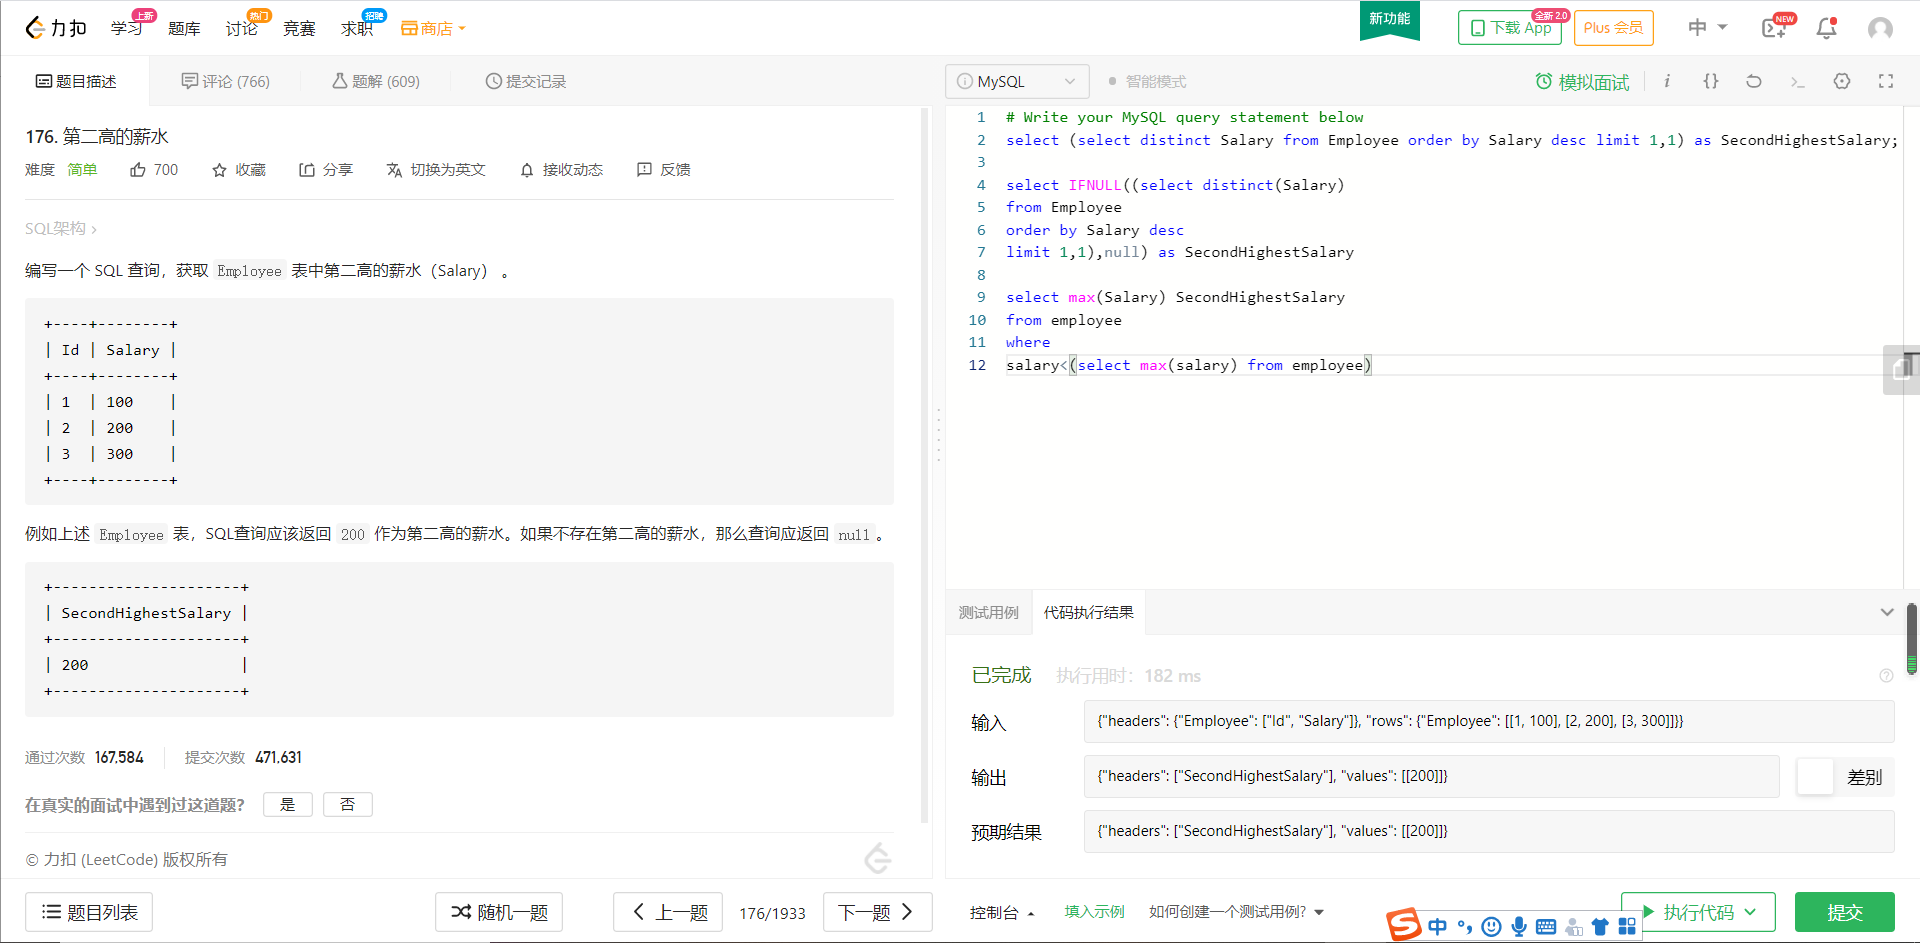Click the green 提交 submit button

pyautogui.click(x=1845, y=912)
